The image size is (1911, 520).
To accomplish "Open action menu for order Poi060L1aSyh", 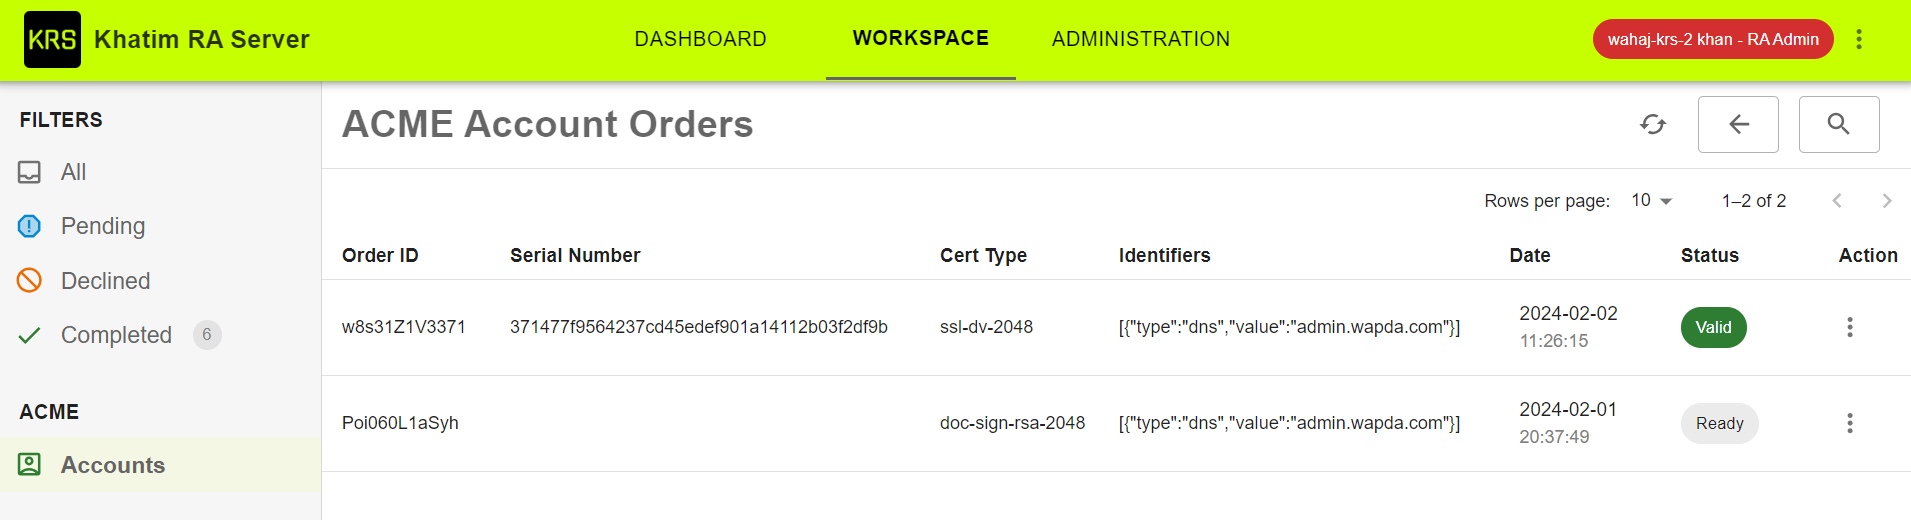I will tap(1850, 423).
